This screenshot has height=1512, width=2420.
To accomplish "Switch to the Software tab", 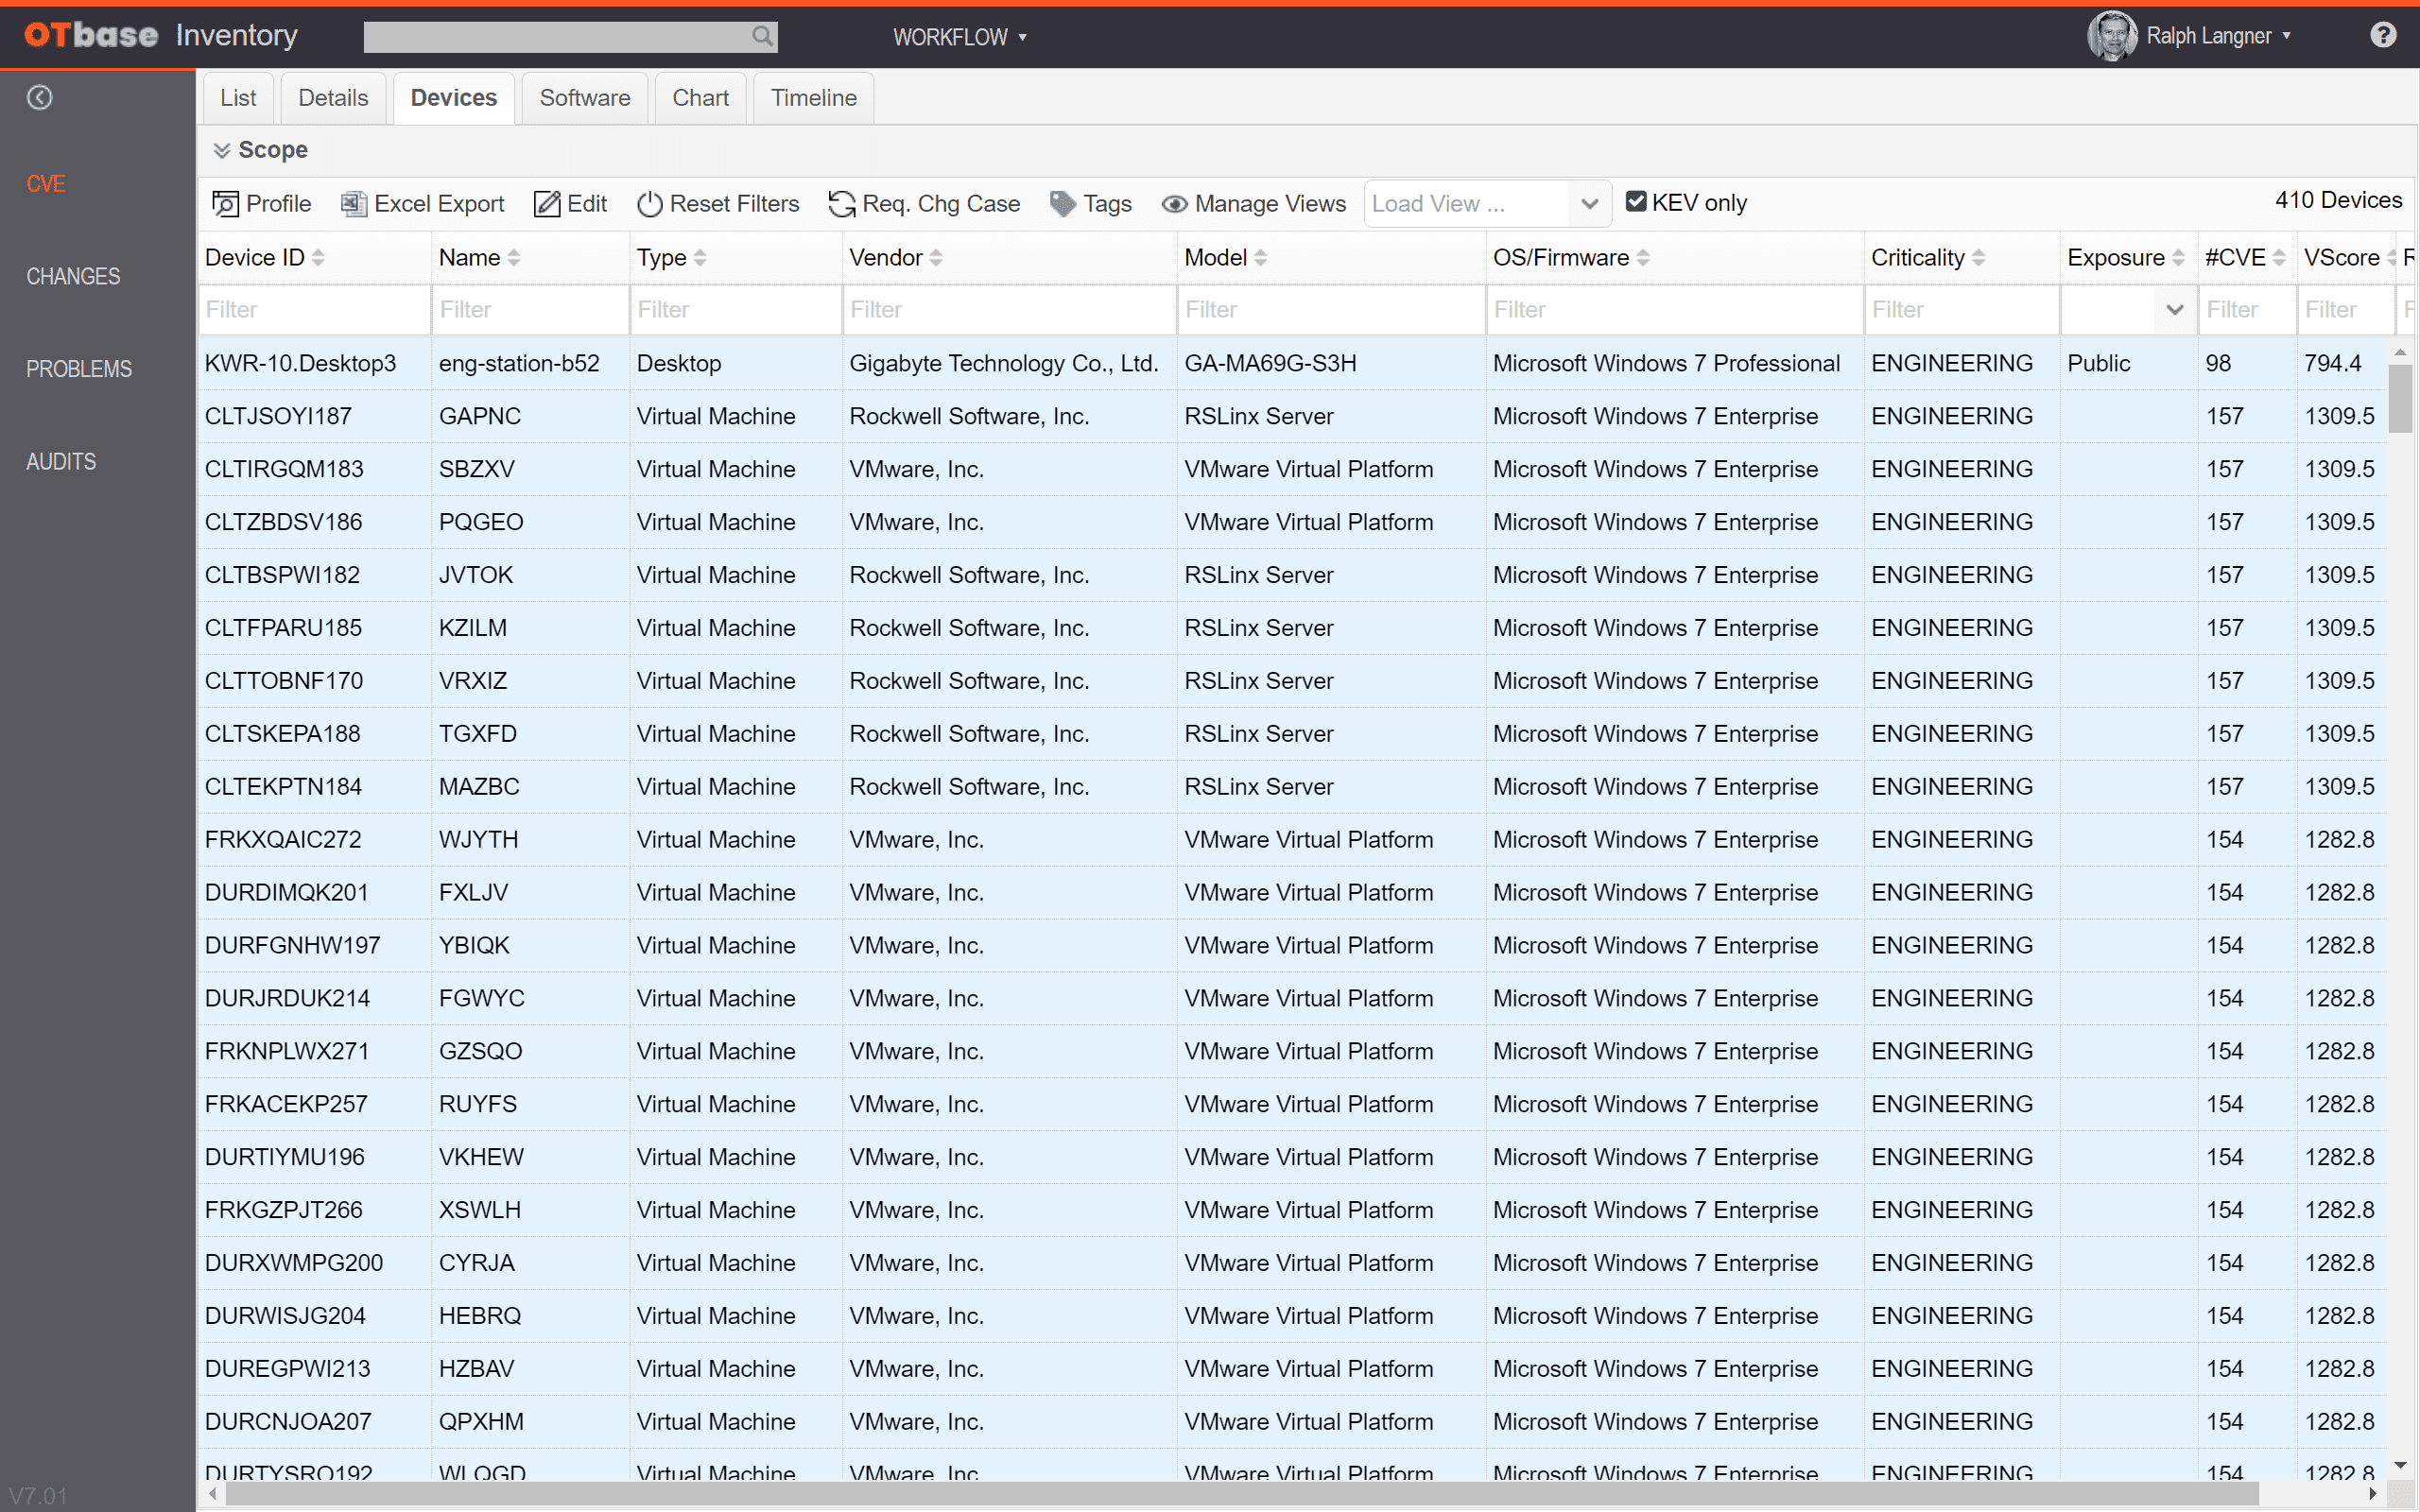I will point(585,98).
